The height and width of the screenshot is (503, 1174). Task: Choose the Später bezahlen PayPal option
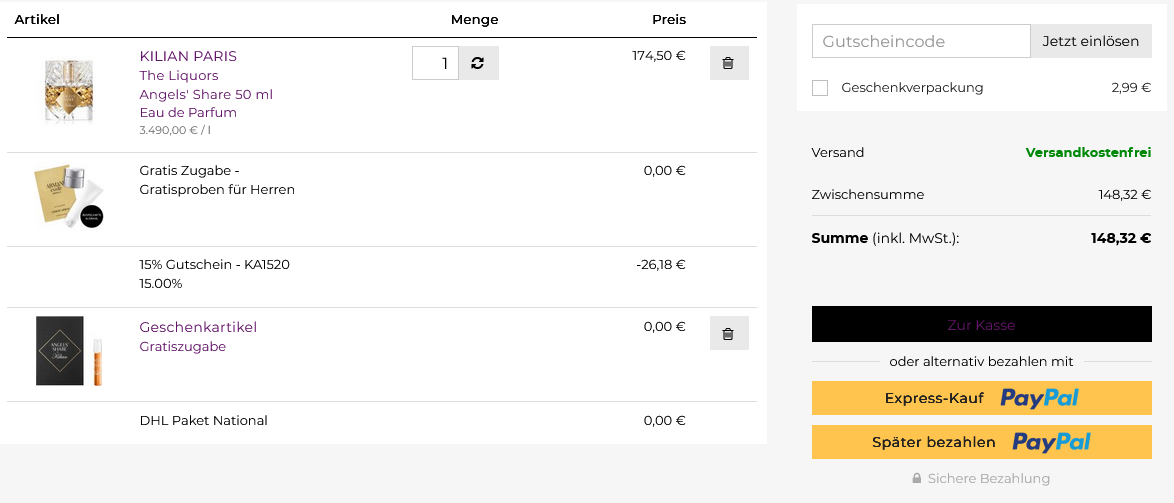pos(981,442)
